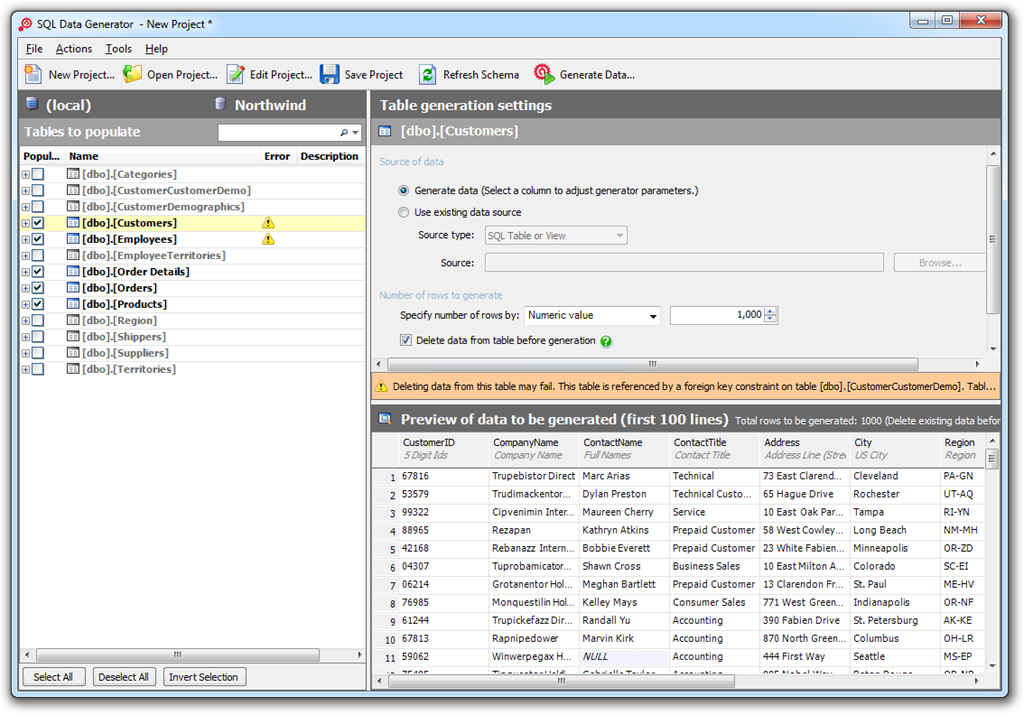1024x715 pixels.
Task: Uncheck the Delete data from table before generation box
Action: [x=406, y=340]
